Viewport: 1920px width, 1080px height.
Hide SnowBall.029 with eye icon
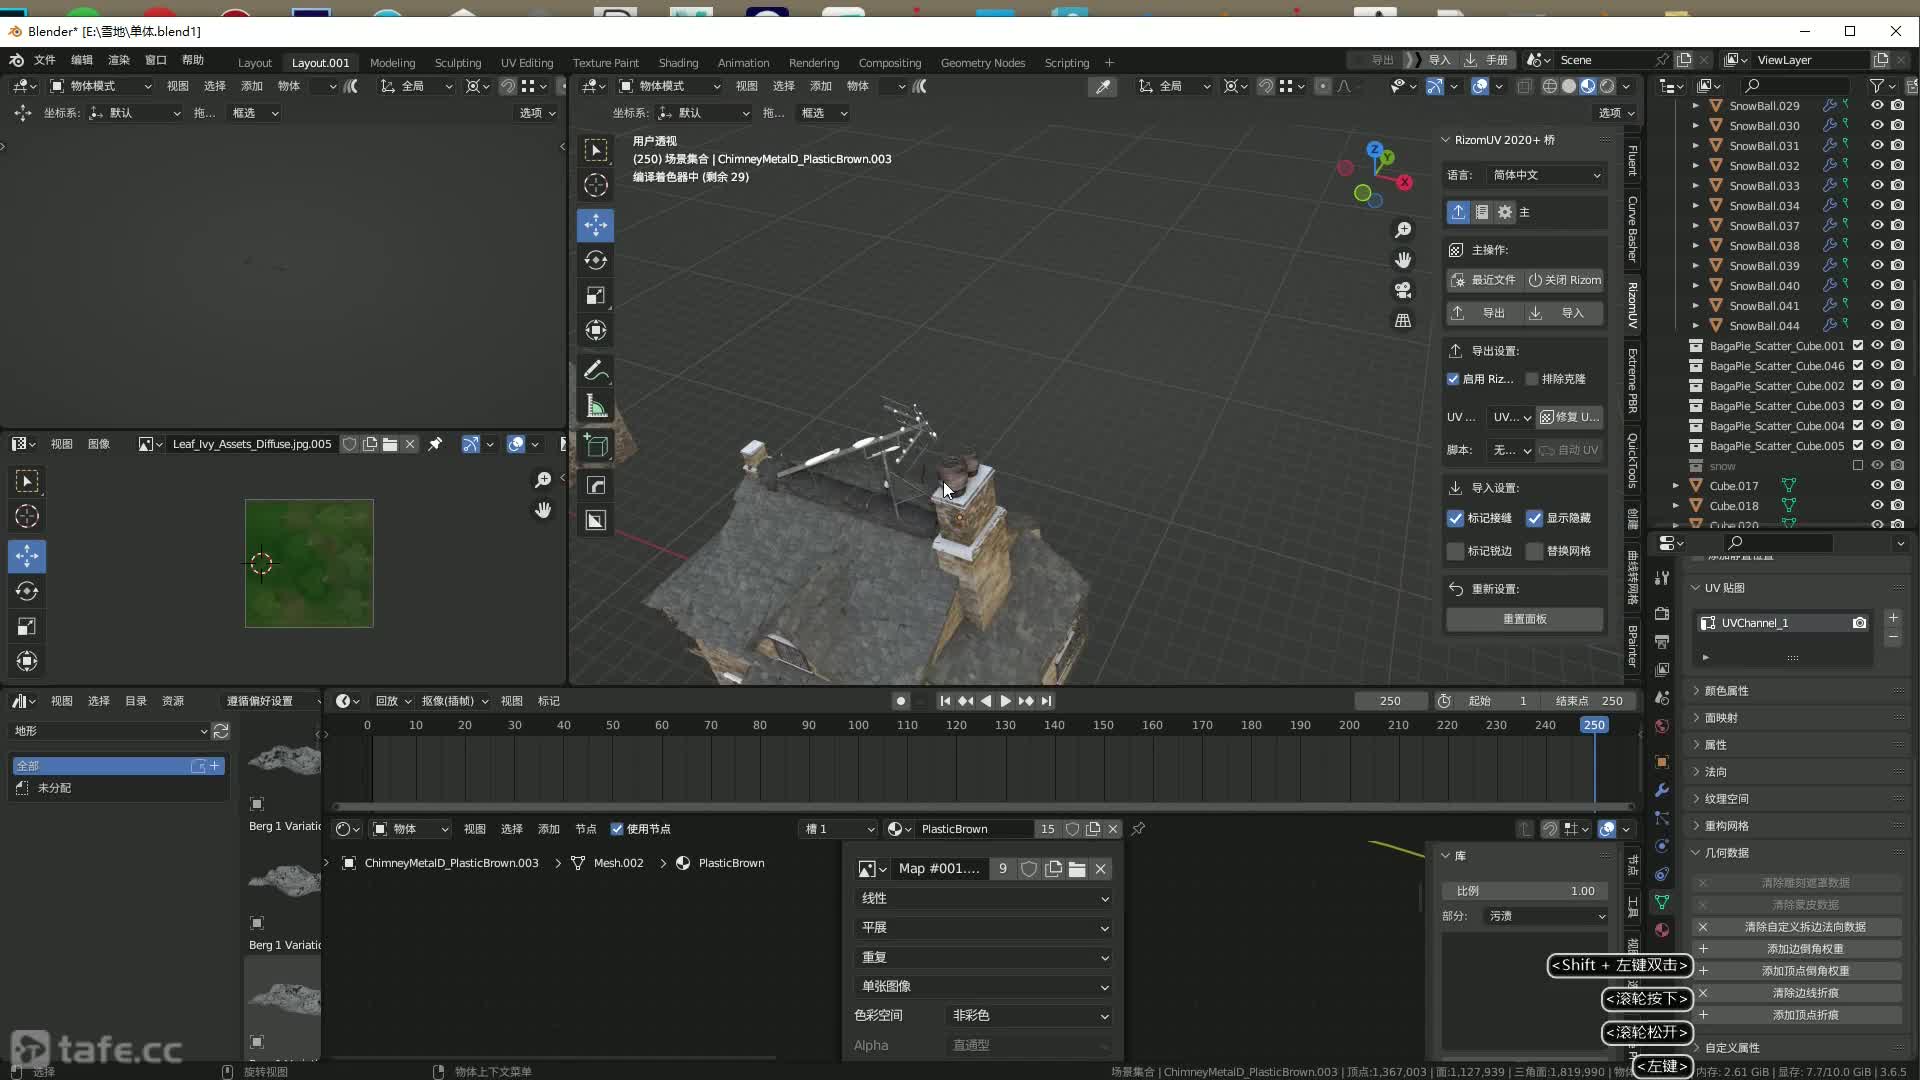[1877, 106]
